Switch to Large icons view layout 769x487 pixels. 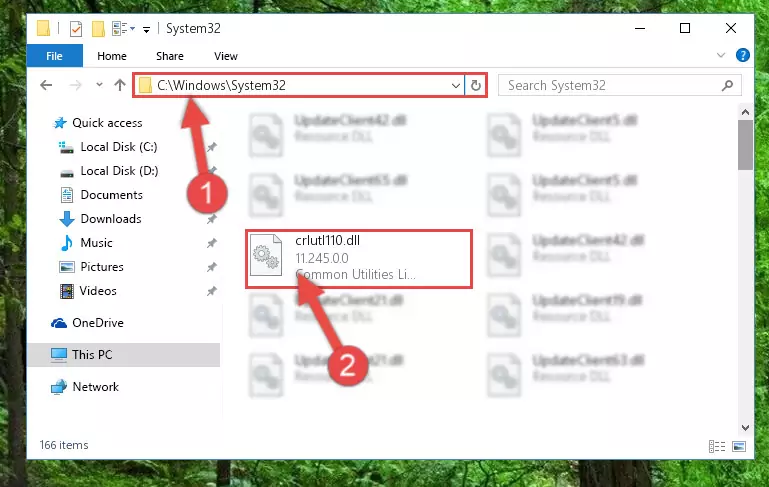(x=739, y=446)
